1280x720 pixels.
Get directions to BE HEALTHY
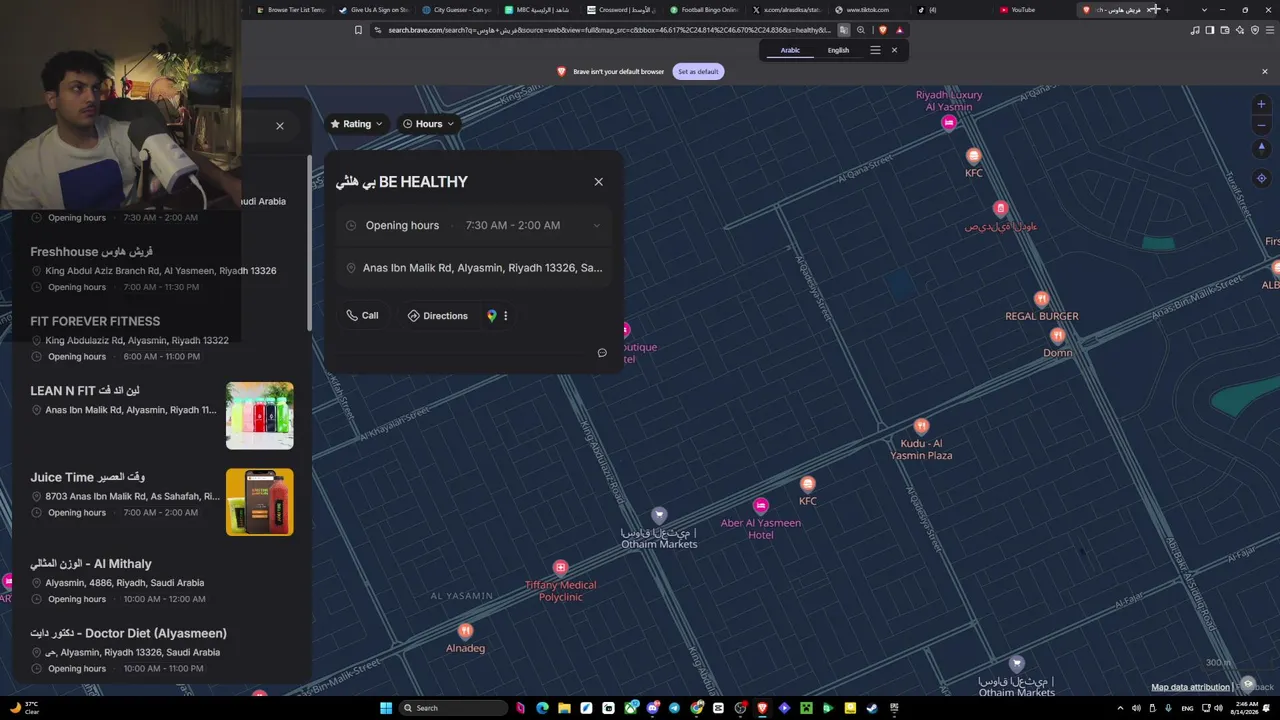pyautogui.click(x=437, y=315)
